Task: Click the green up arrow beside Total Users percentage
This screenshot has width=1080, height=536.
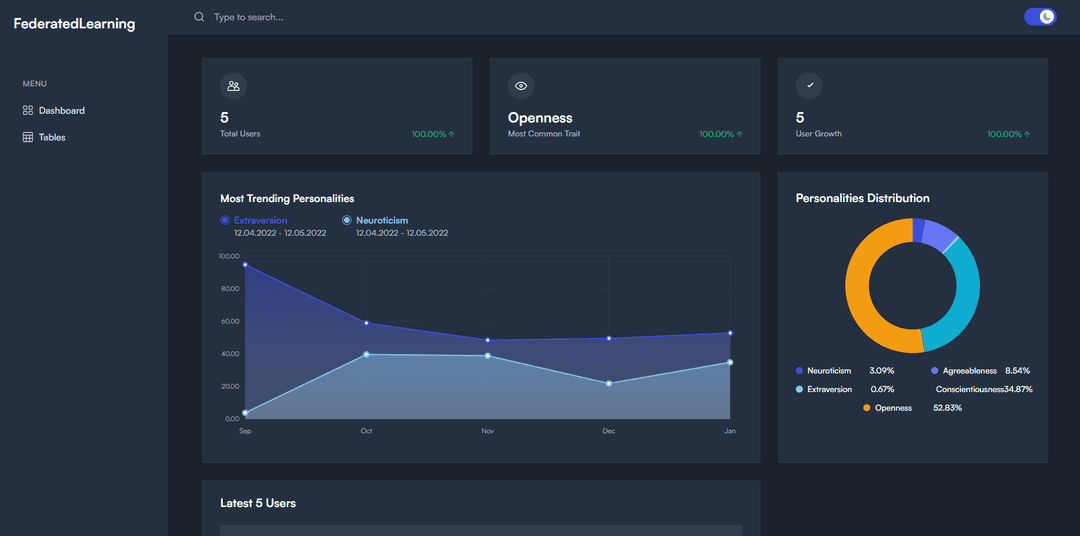Action: point(452,134)
